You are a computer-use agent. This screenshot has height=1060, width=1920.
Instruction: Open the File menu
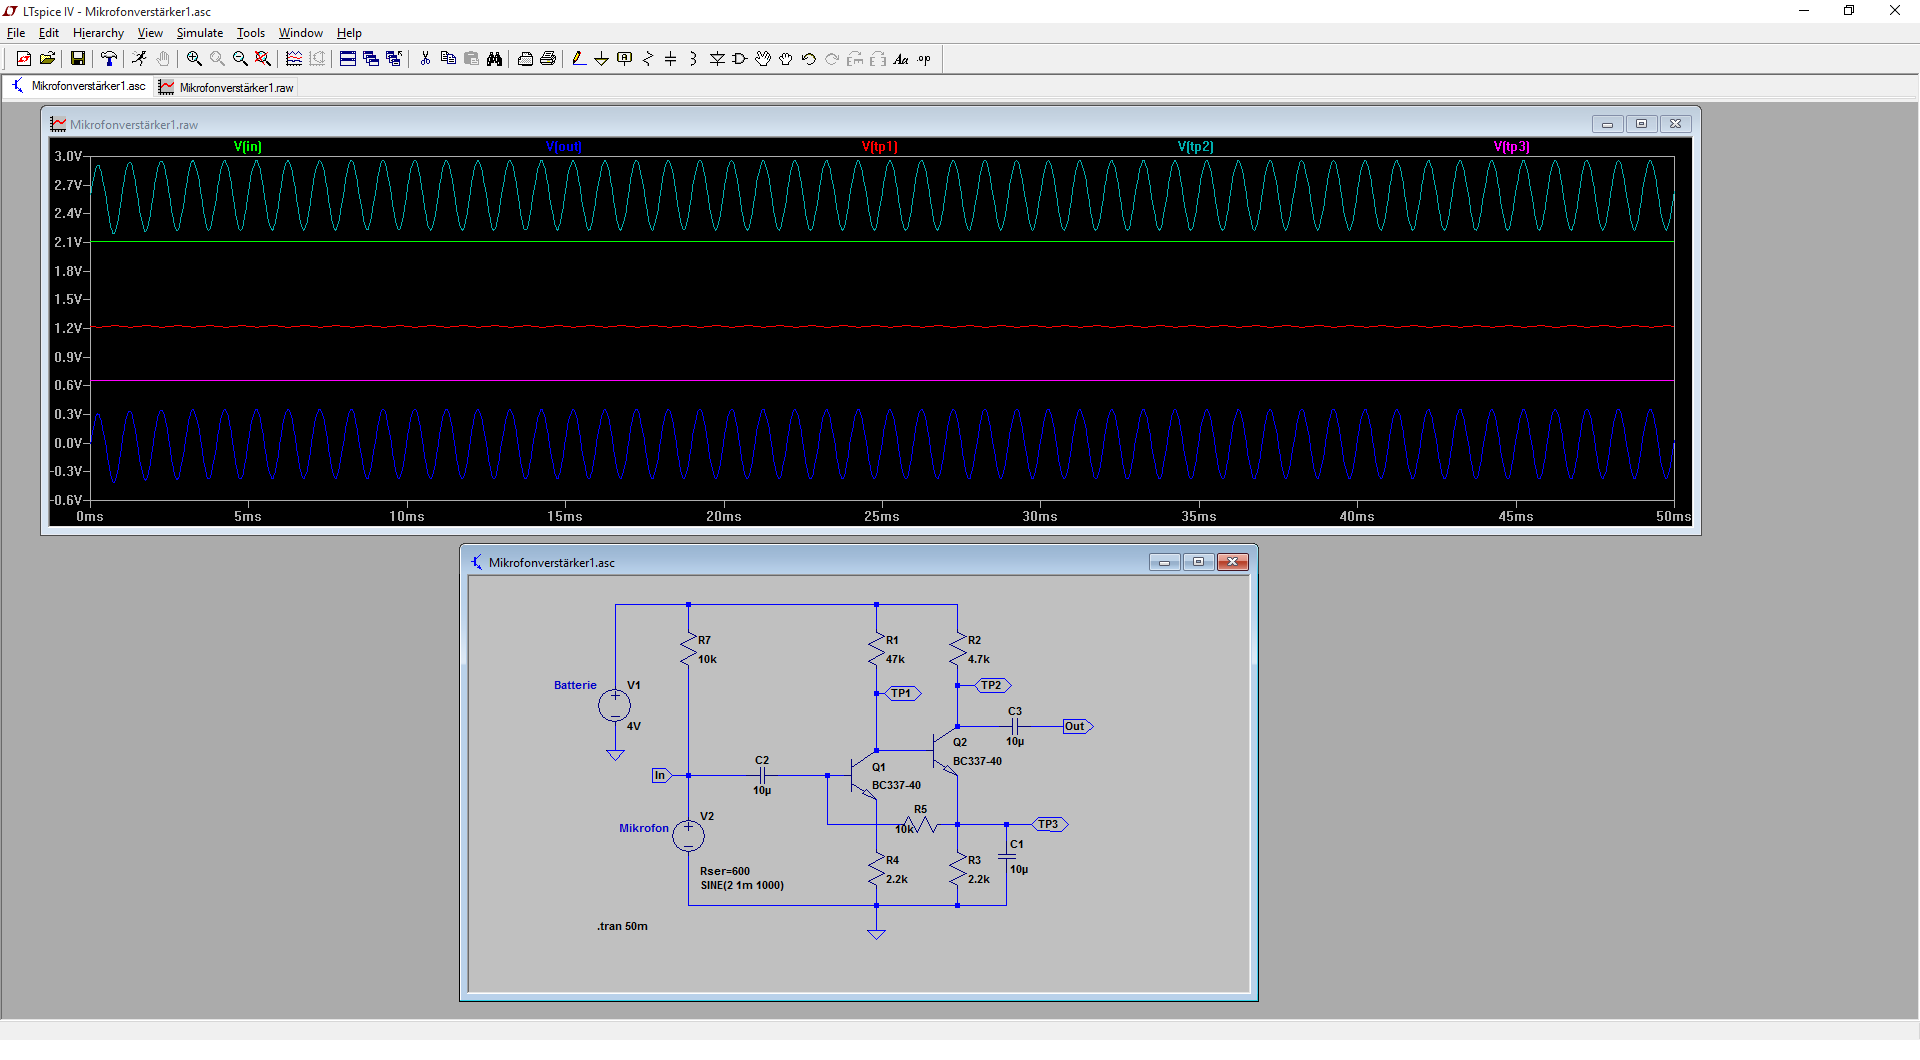(16, 33)
